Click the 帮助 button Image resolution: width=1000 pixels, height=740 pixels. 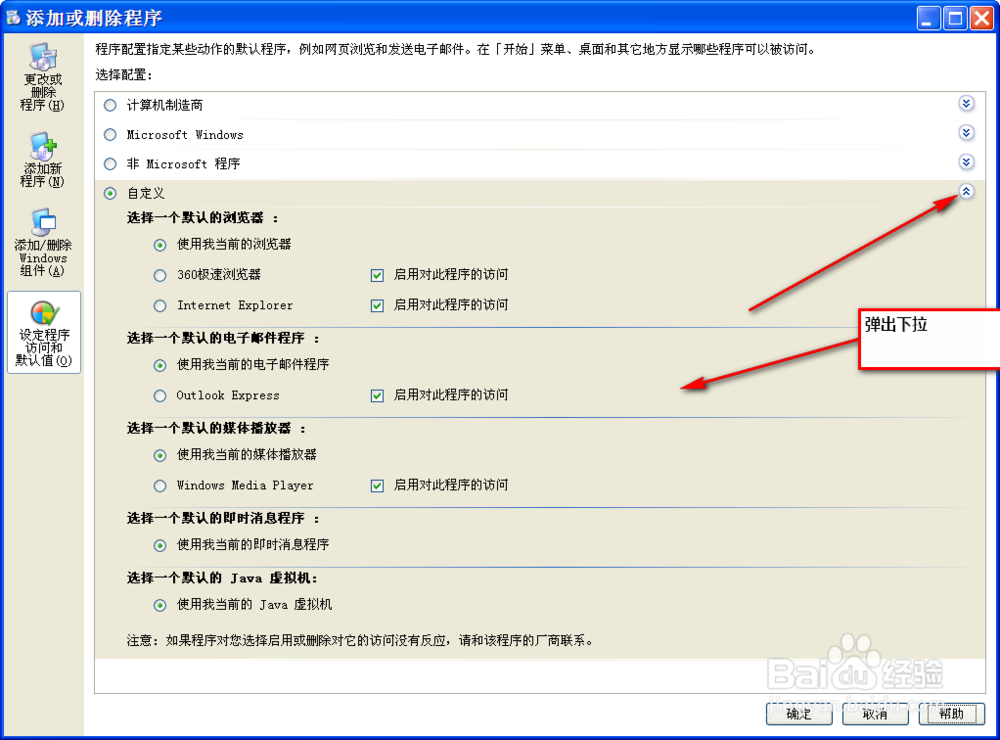coord(952,714)
